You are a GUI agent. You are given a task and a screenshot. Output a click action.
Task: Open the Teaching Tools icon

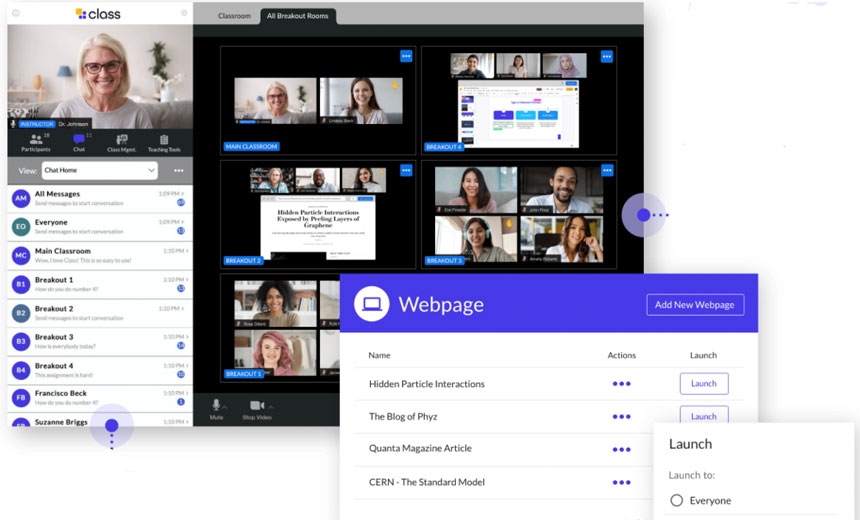pyautogui.click(x=164, y=141)
